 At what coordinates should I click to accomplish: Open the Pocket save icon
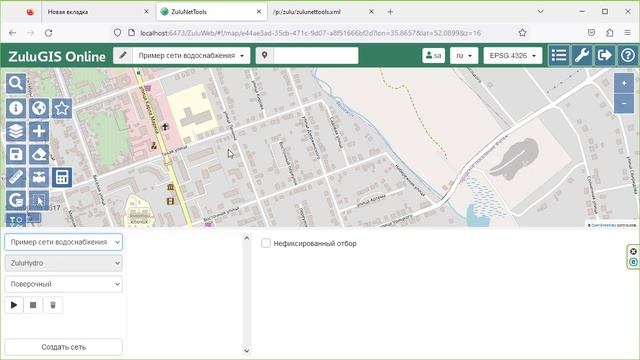point(591,33)
